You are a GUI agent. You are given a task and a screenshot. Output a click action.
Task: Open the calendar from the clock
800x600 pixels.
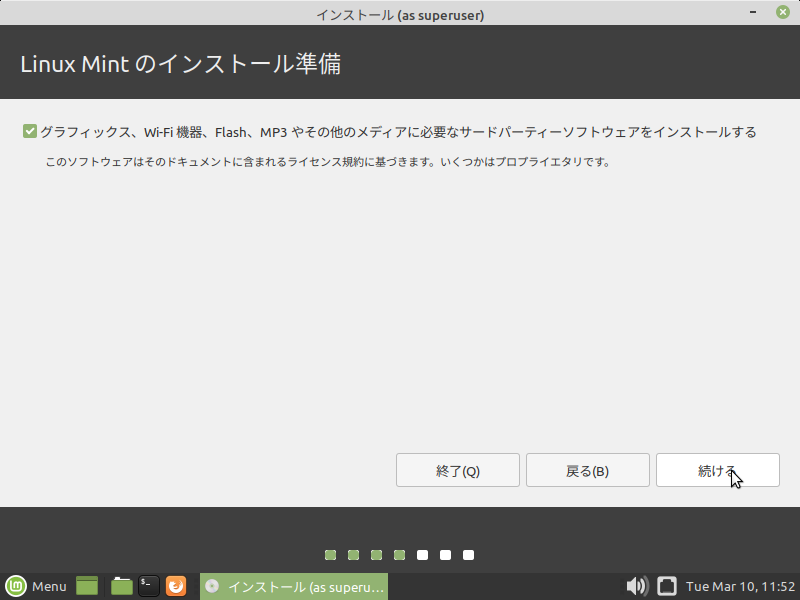[740, 587]
